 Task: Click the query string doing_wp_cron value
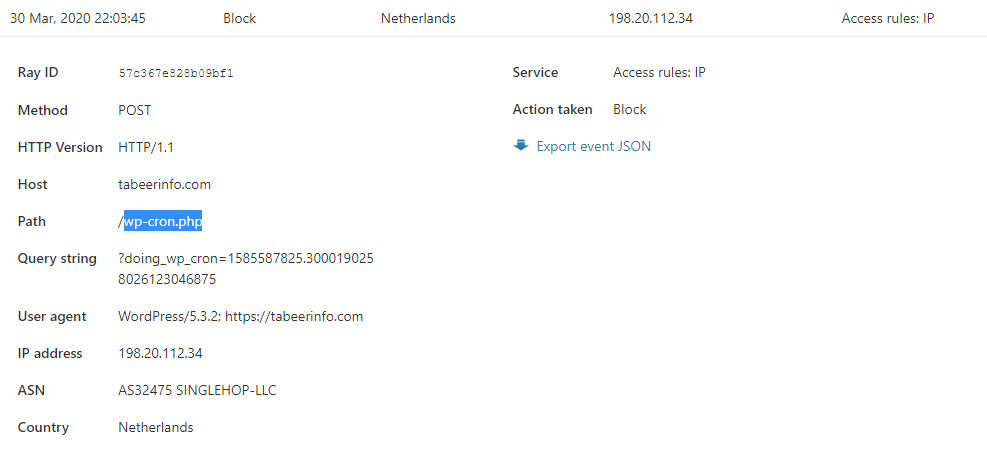(245, 258)
